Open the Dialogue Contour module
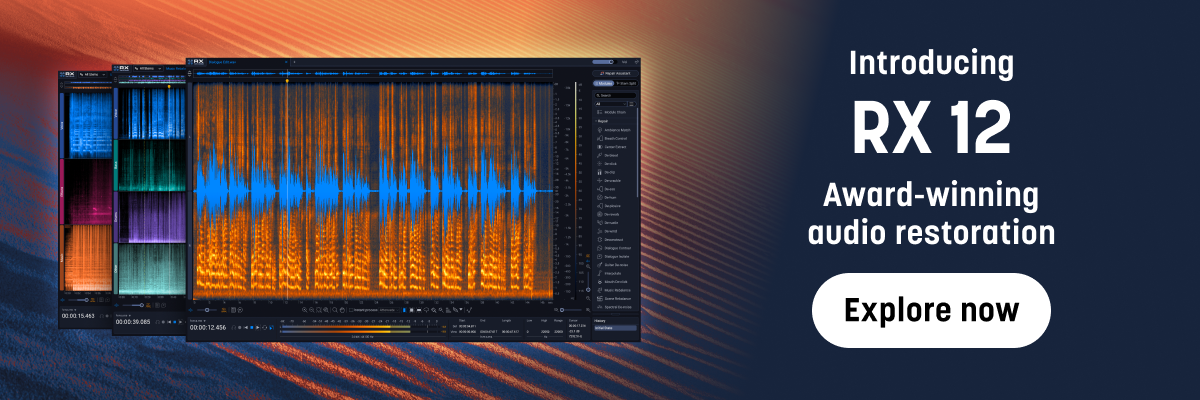Image resolution: width=1200 pixels, height=400 pixels. point(614,248)
